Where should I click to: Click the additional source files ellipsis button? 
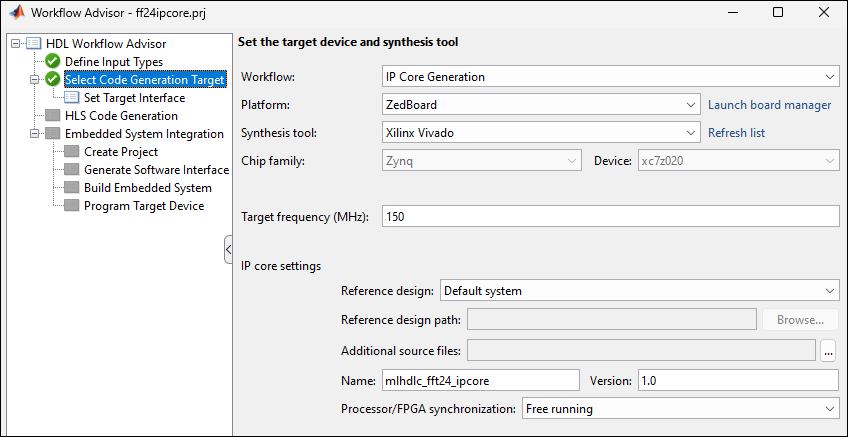click(829, 350)
